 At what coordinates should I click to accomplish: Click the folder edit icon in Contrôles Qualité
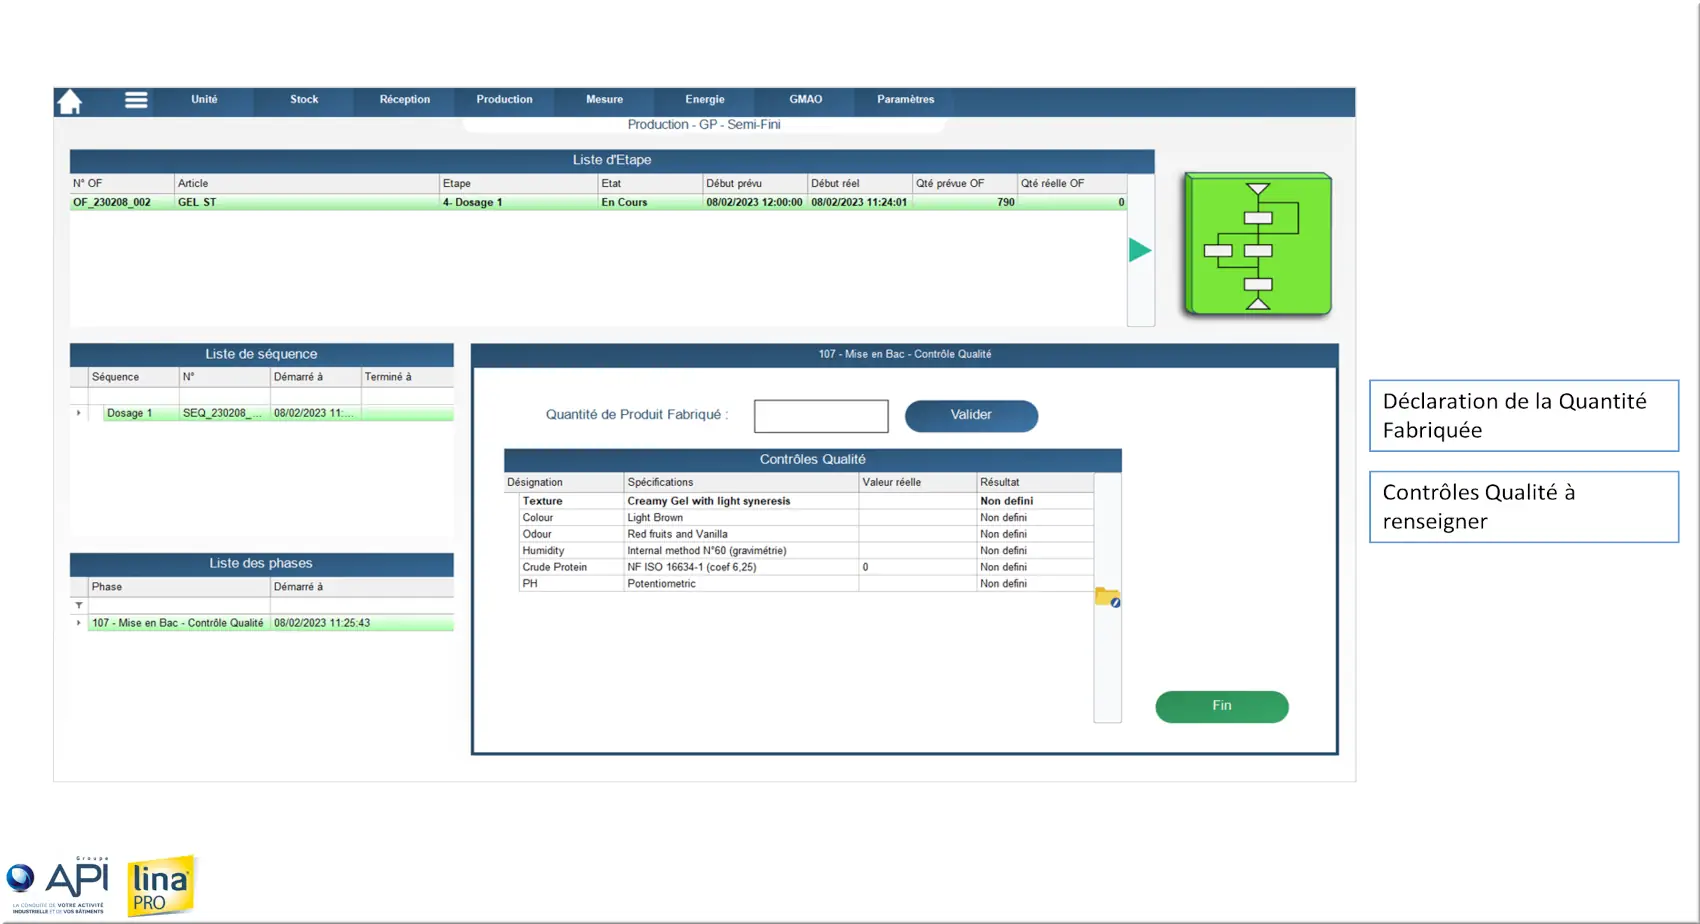tap(1107, 598)
